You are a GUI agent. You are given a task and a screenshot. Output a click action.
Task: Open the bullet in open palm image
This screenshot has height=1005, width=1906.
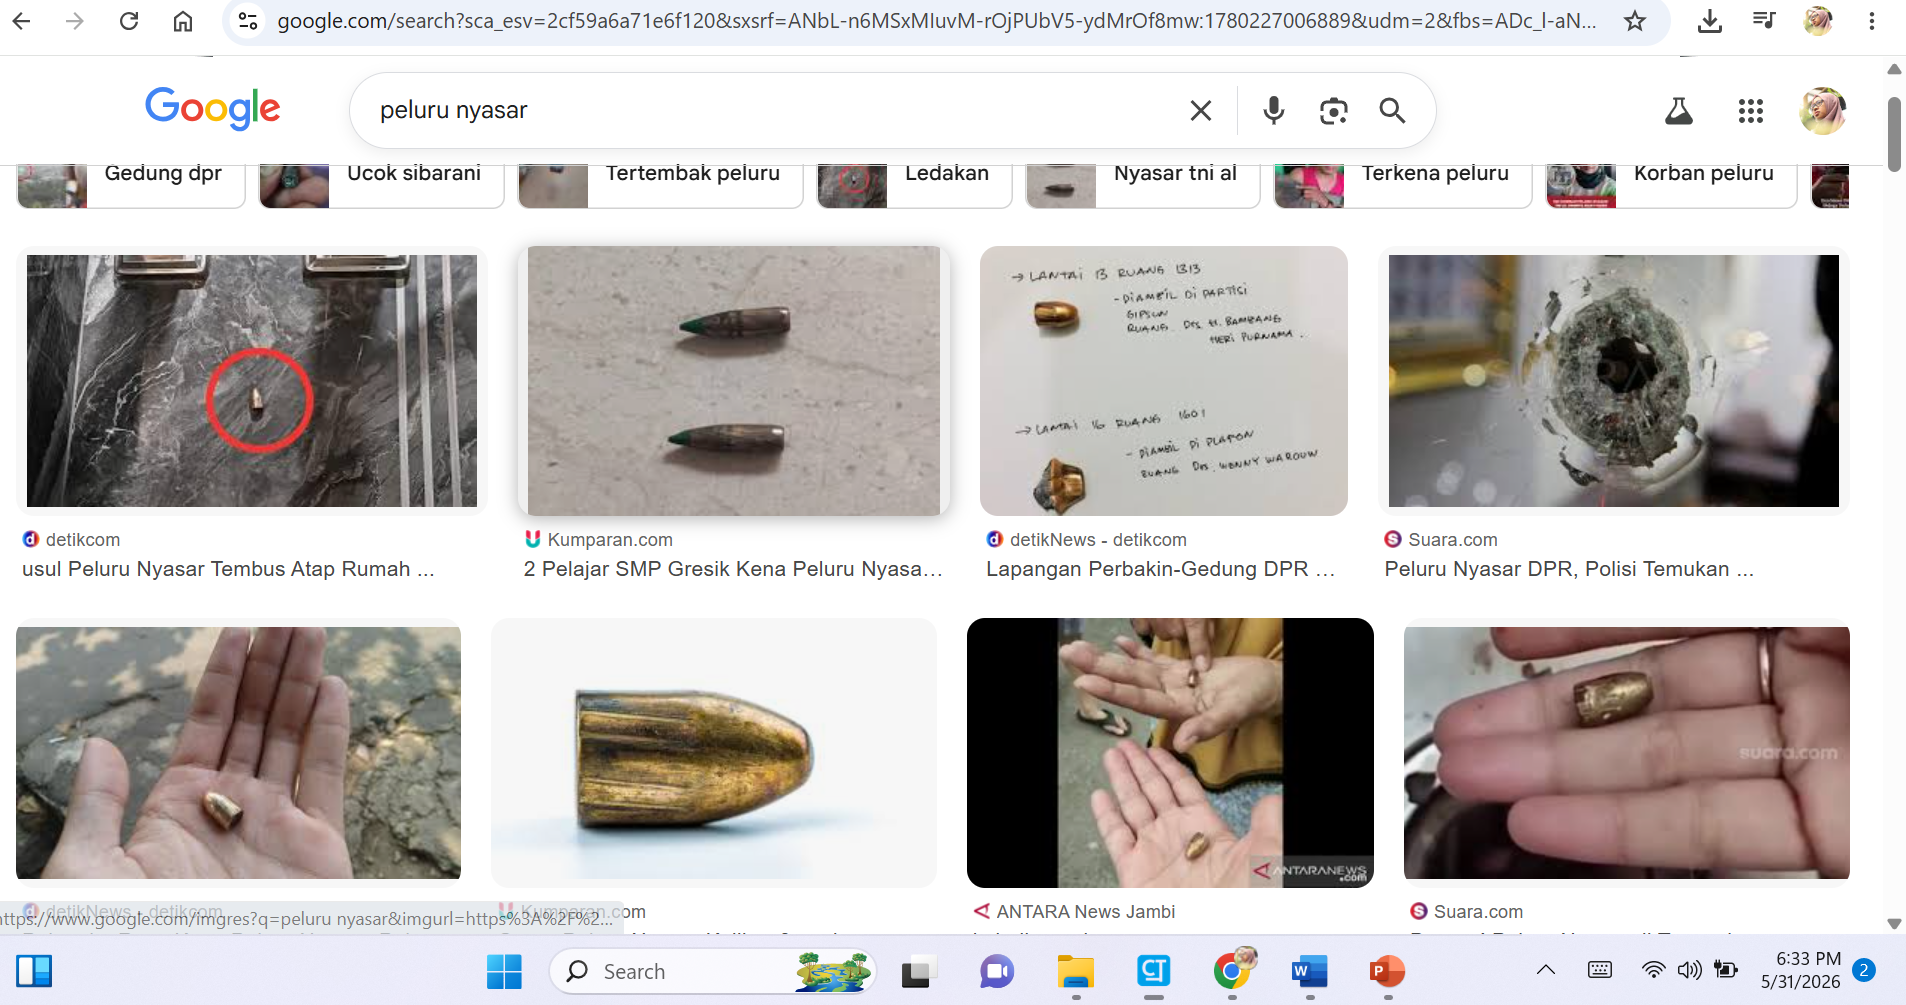click(x=238, y=753)
